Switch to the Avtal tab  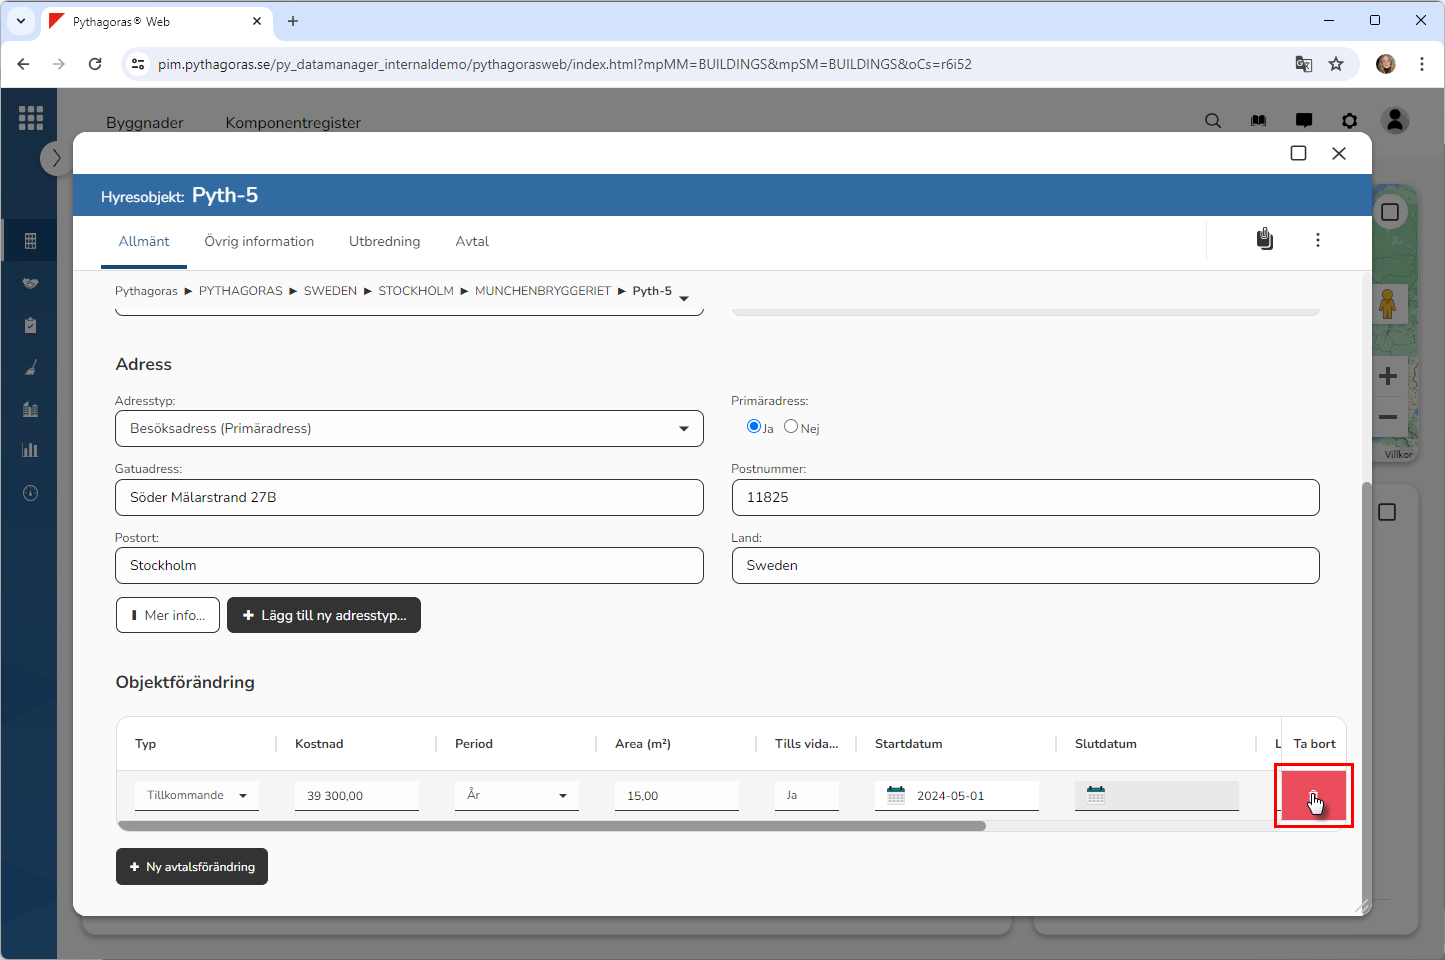[x=472, y=242]
